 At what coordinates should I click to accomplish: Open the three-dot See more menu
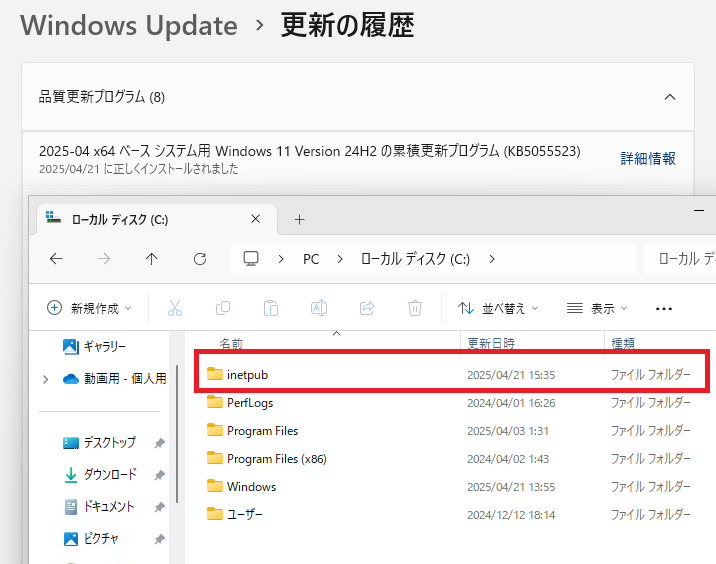(663, 309)
